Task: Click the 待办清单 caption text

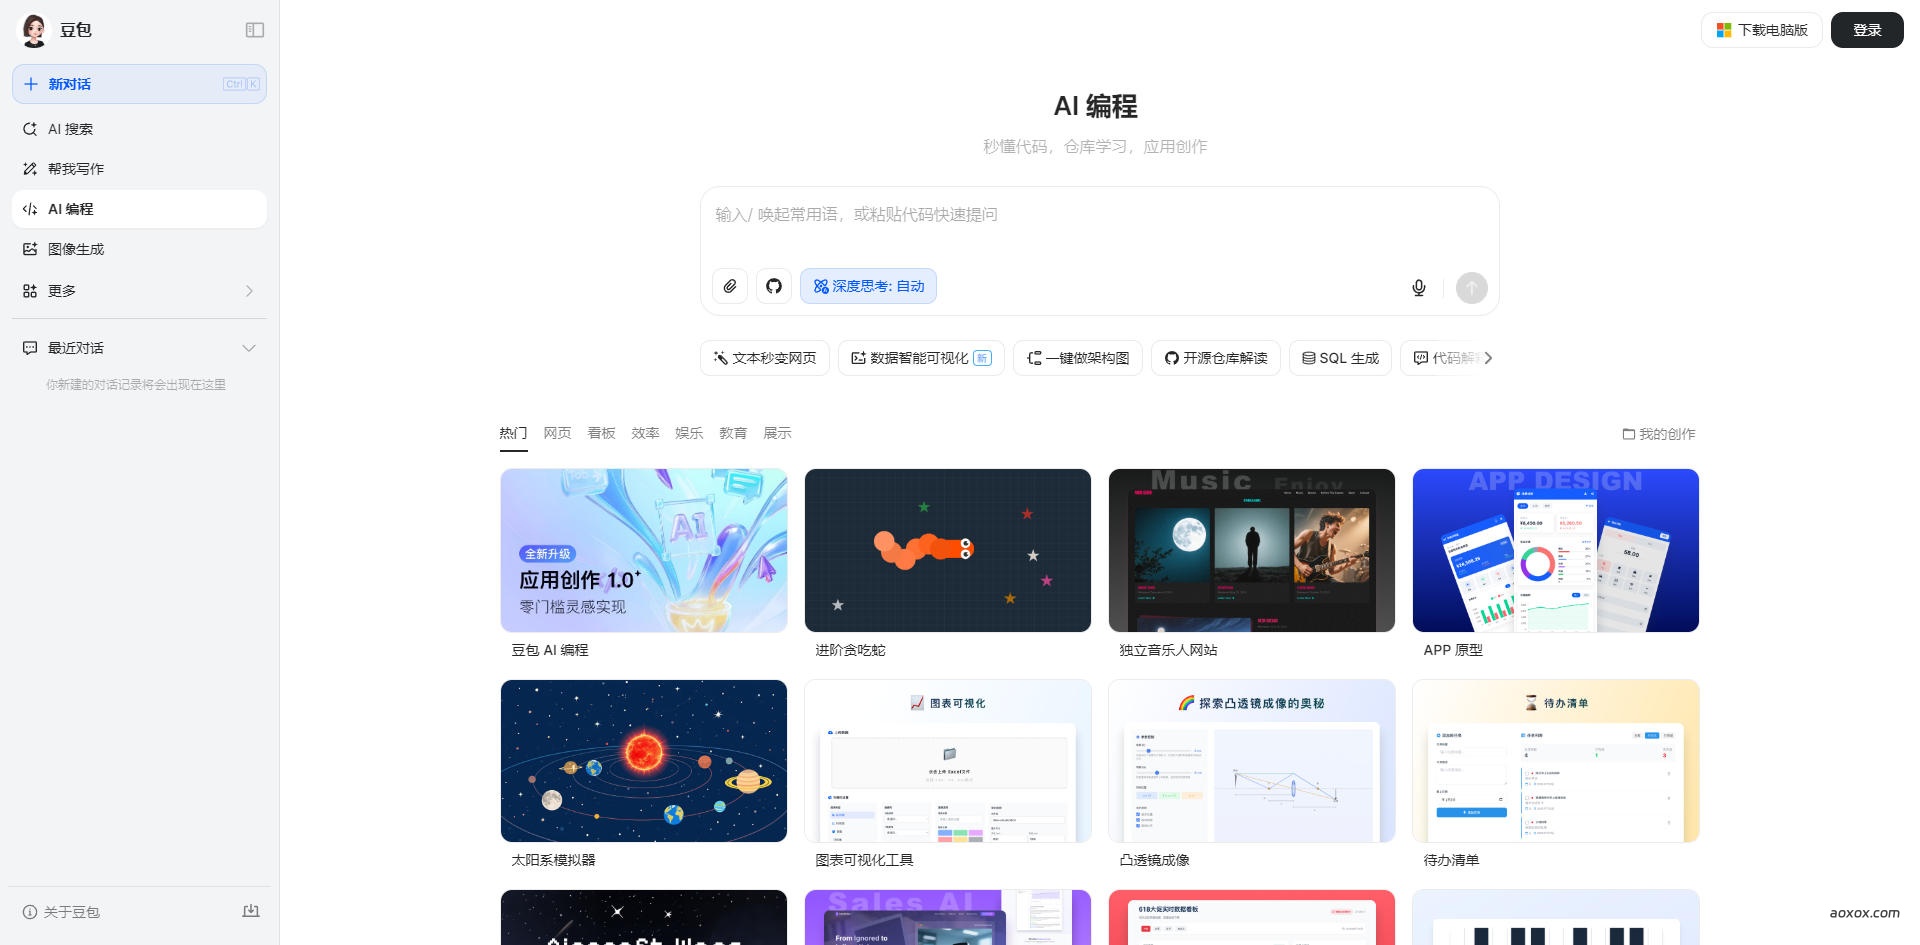Action: pos(1451,860)
